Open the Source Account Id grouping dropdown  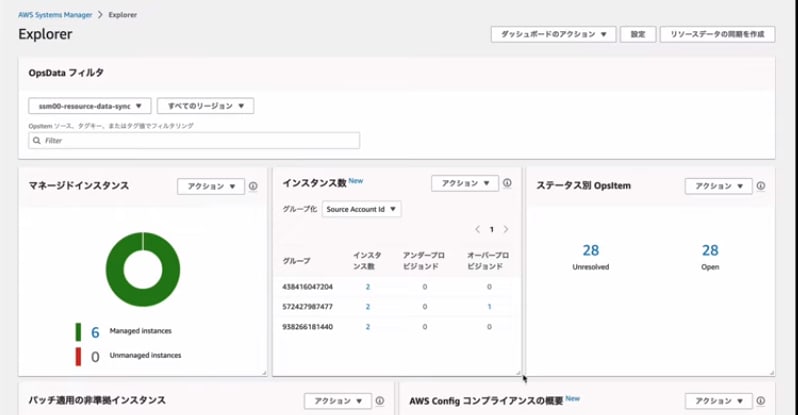coord(361,209)
